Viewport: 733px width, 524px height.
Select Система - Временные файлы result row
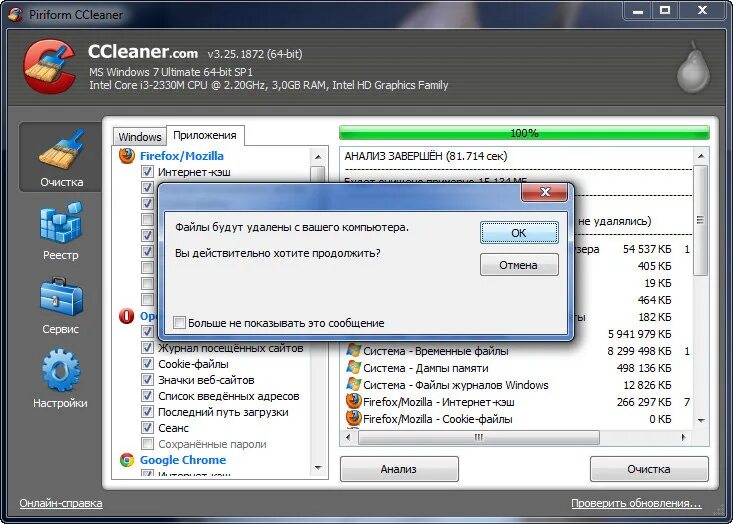click(518, 351)
